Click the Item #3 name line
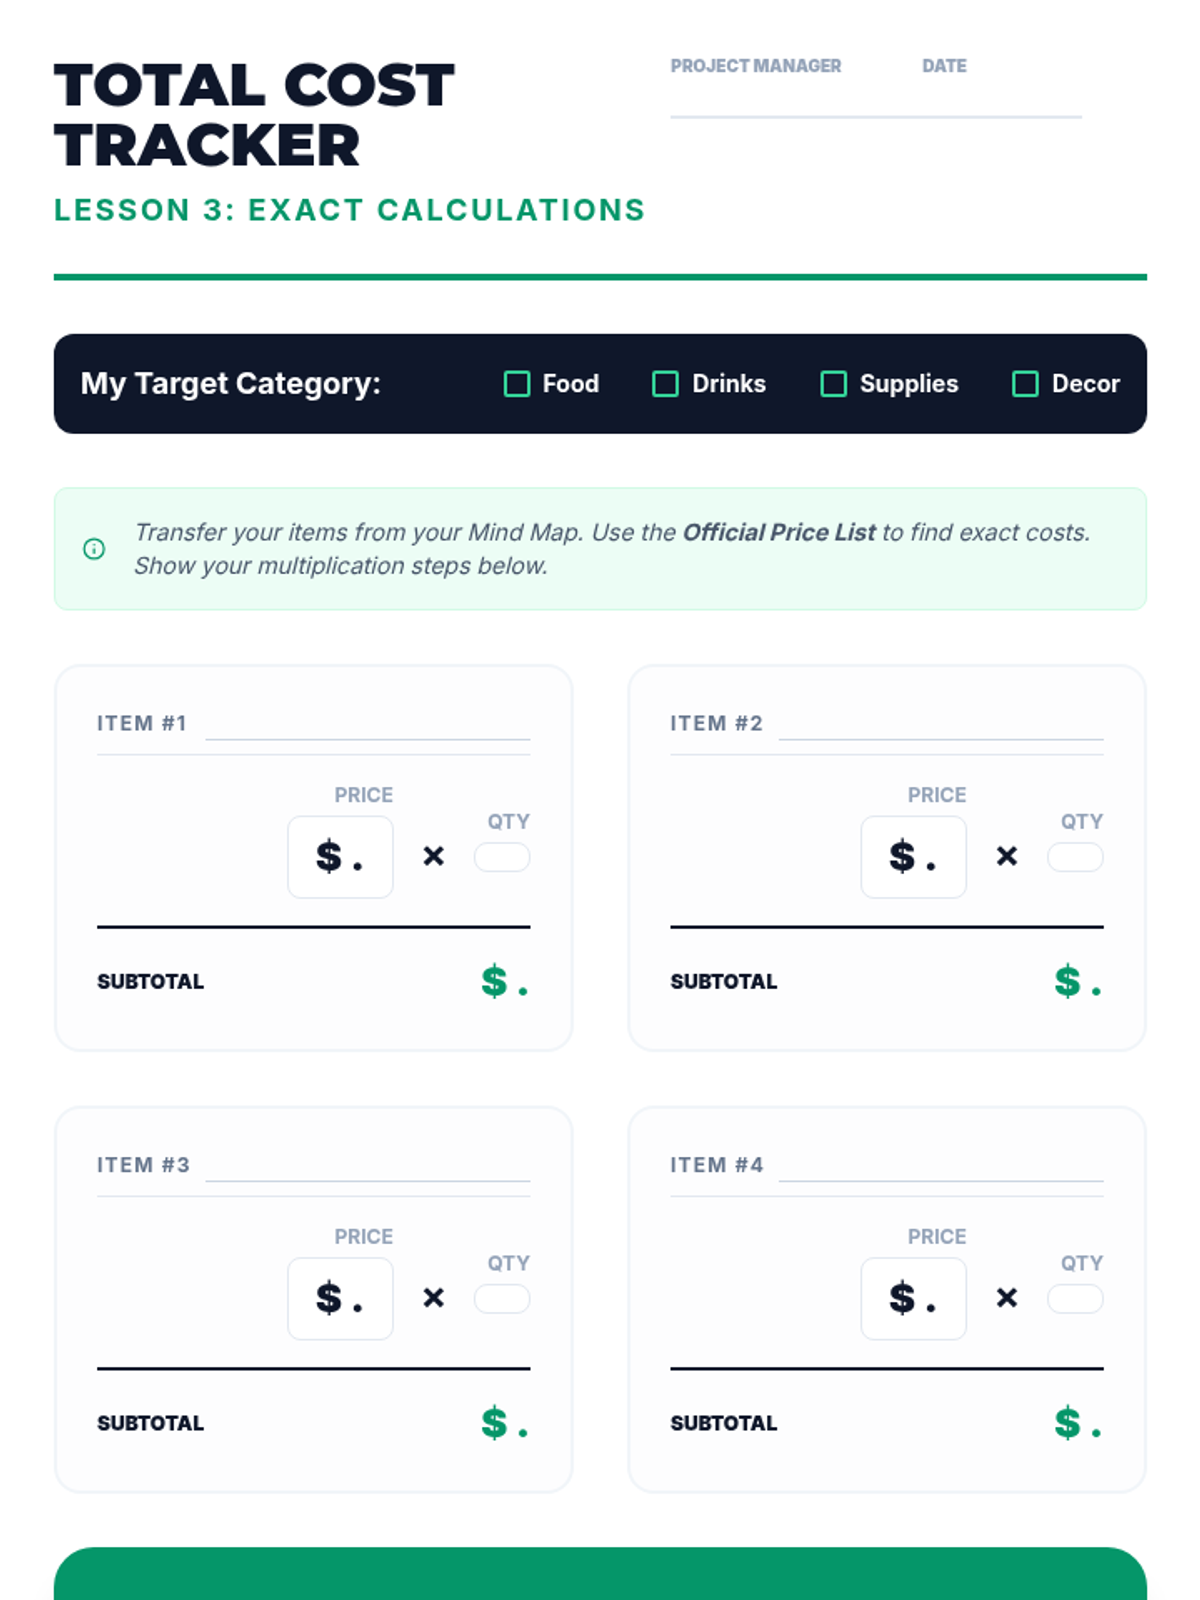Viewport: 1200px width, 1600px height. 367,1168
